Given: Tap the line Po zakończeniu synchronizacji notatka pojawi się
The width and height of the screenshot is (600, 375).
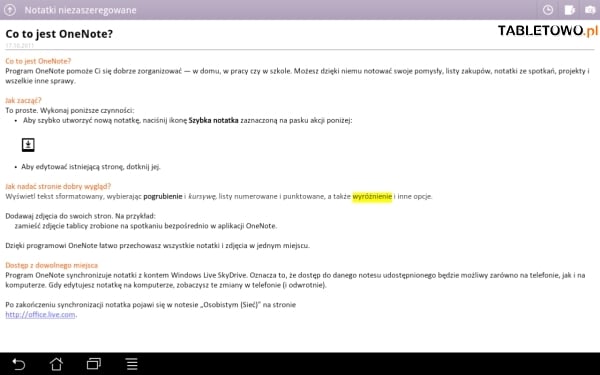Looking at the screenshot, I should tap(151, 305).
